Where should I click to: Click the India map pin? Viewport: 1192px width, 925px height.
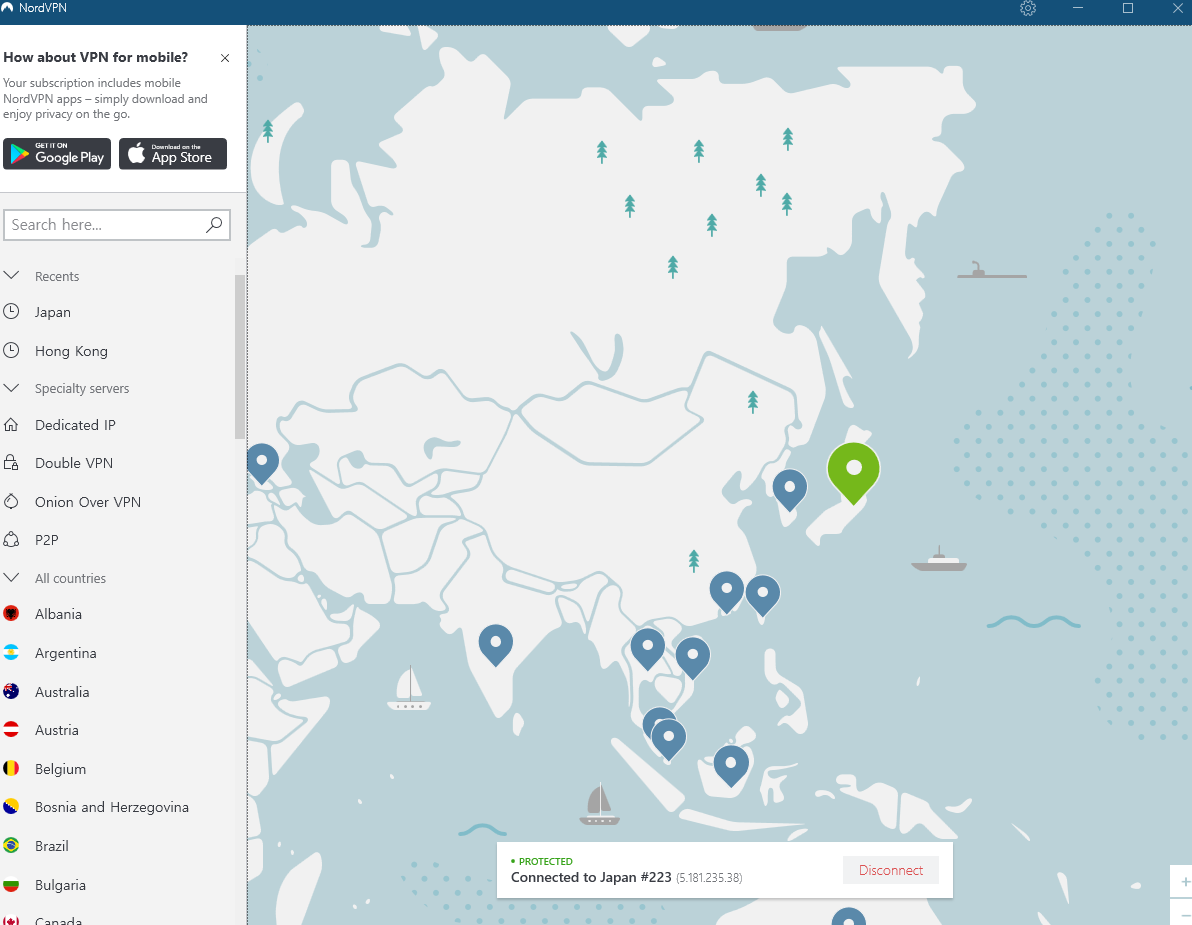tap(496, 646)
